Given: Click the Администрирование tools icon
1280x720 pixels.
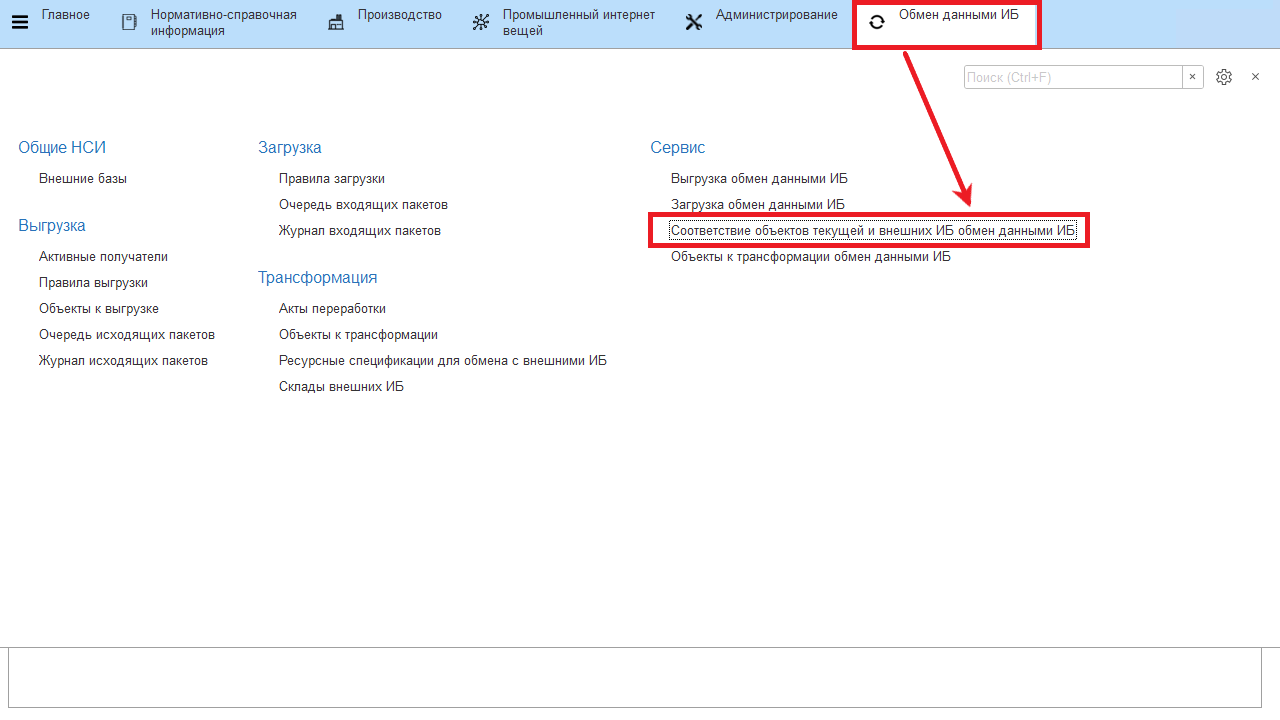Looking at the screenshot, I should tap(694, 22).
